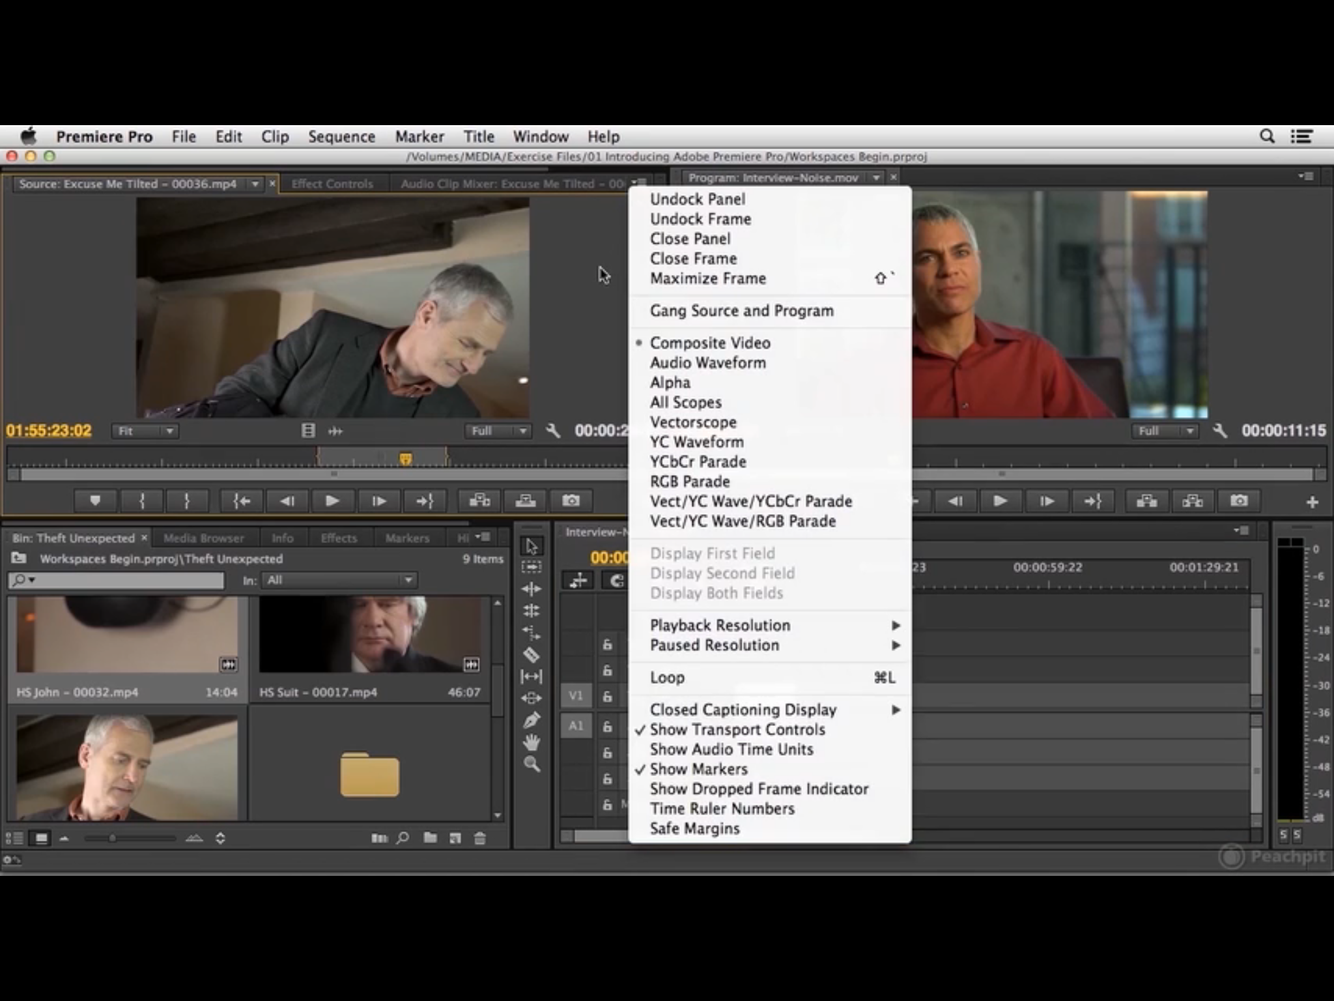1334x1001 pixels.
Task: Select the Zoom magnifier tool
Action: tap(531, 764)
